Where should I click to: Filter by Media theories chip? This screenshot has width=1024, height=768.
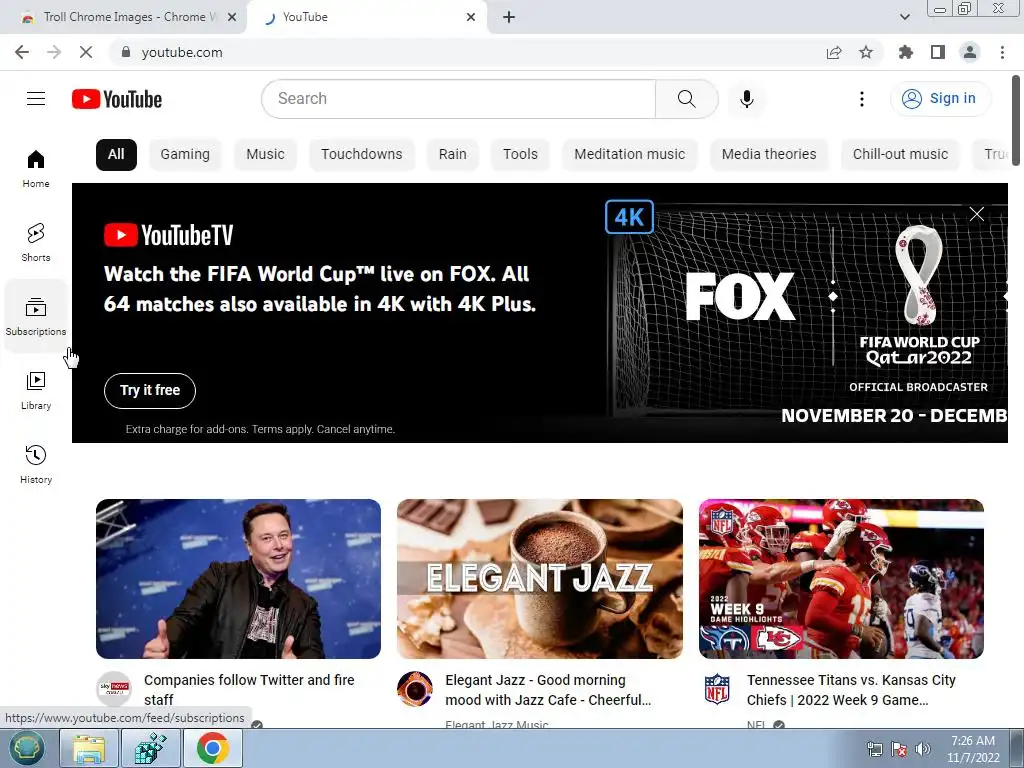point(769,154)
